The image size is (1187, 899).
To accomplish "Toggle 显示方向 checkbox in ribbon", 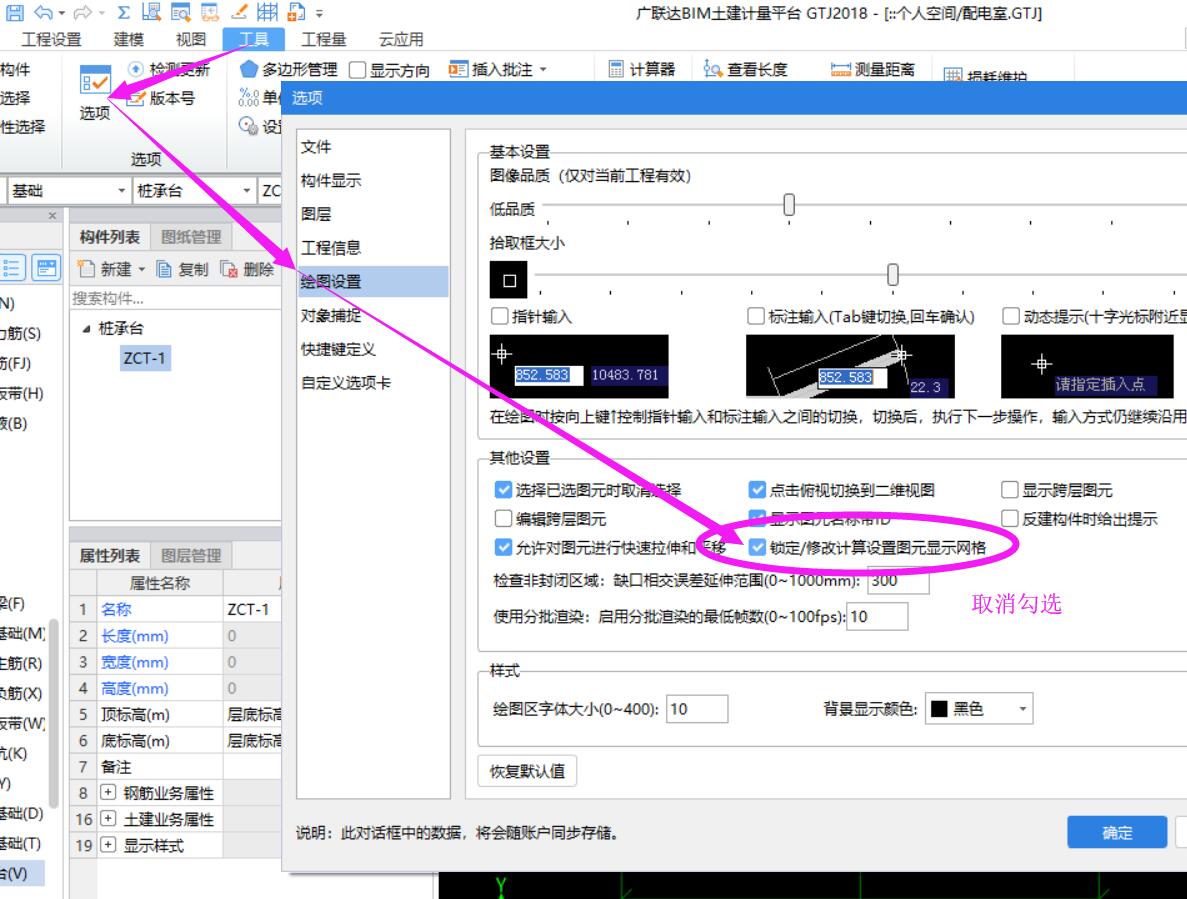I will coord(358,70).
